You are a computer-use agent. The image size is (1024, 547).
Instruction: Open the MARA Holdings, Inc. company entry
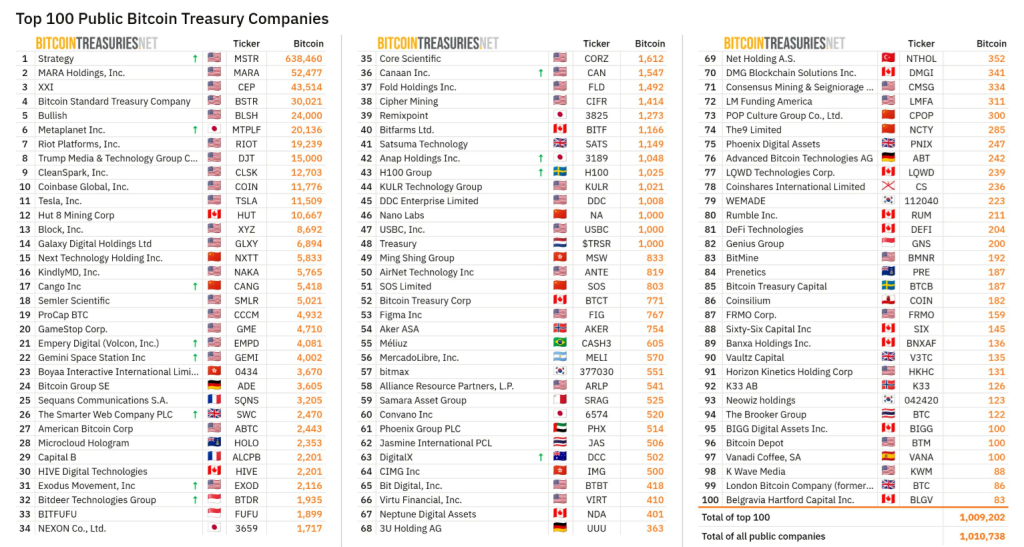pyautogui.click(x=81, y=72)
